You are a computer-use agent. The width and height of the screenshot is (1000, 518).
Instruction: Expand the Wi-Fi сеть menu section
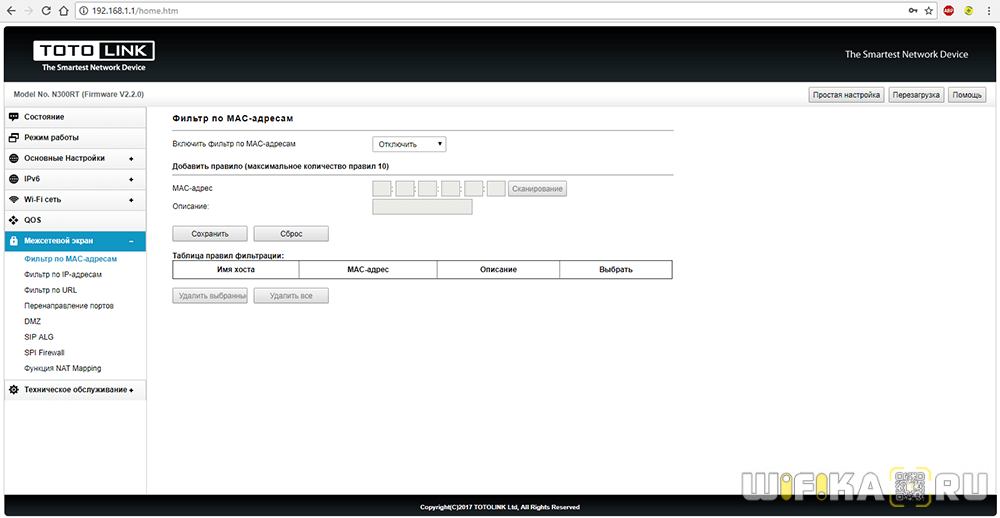[x=75, y=200]
